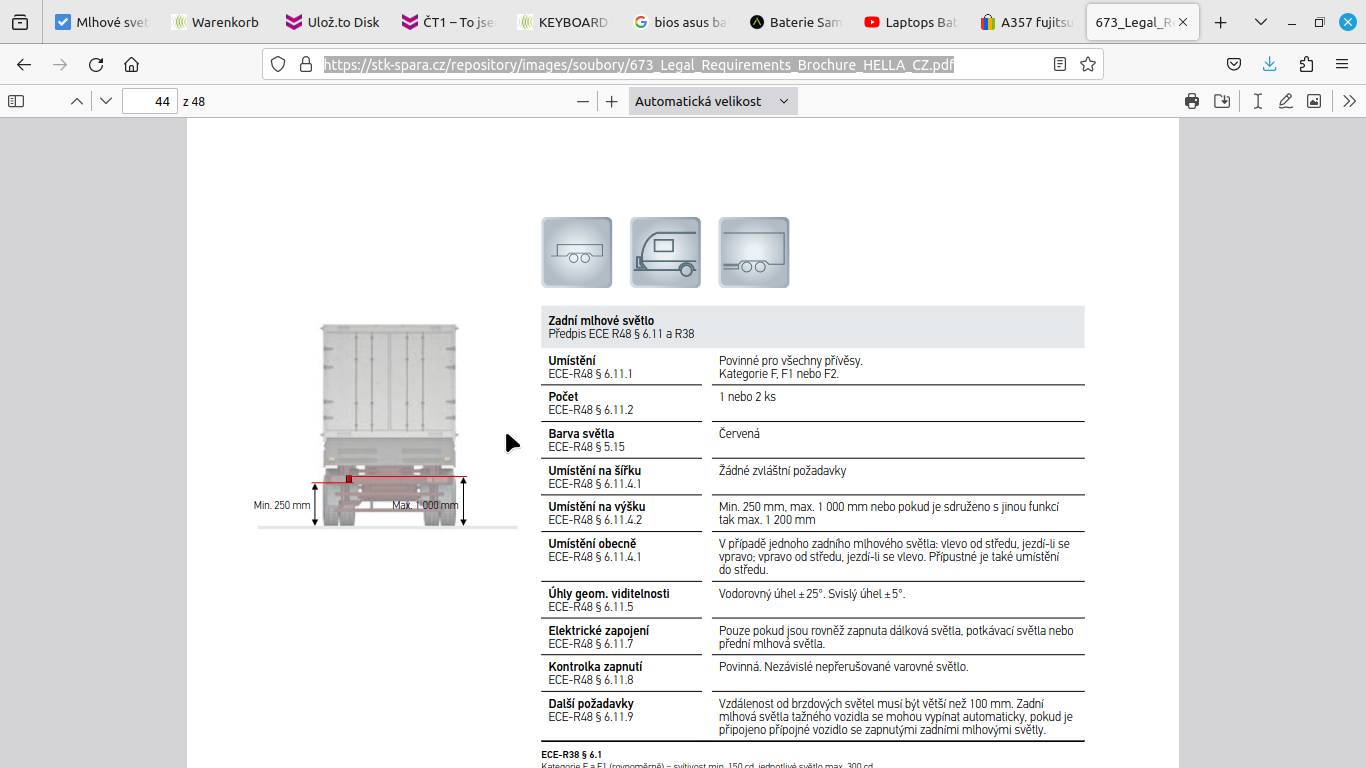Screen dimensions: 1366x768
Task: Switch to the bios asus tab
Action: pyautogui.click(x=681, y=22)
